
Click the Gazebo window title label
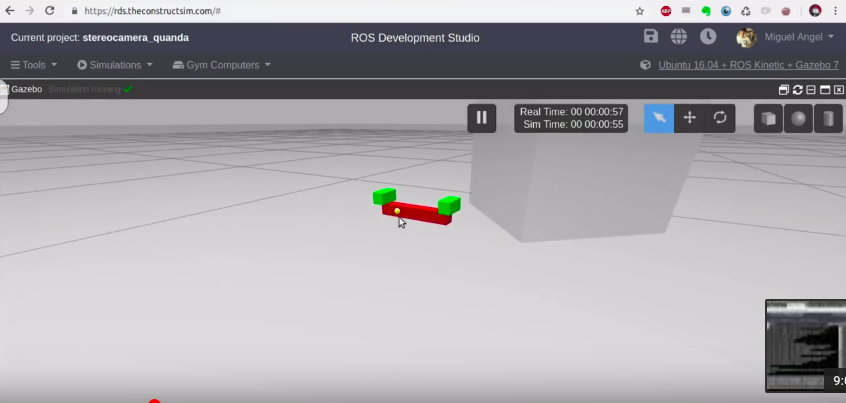[x=26, y=89]
